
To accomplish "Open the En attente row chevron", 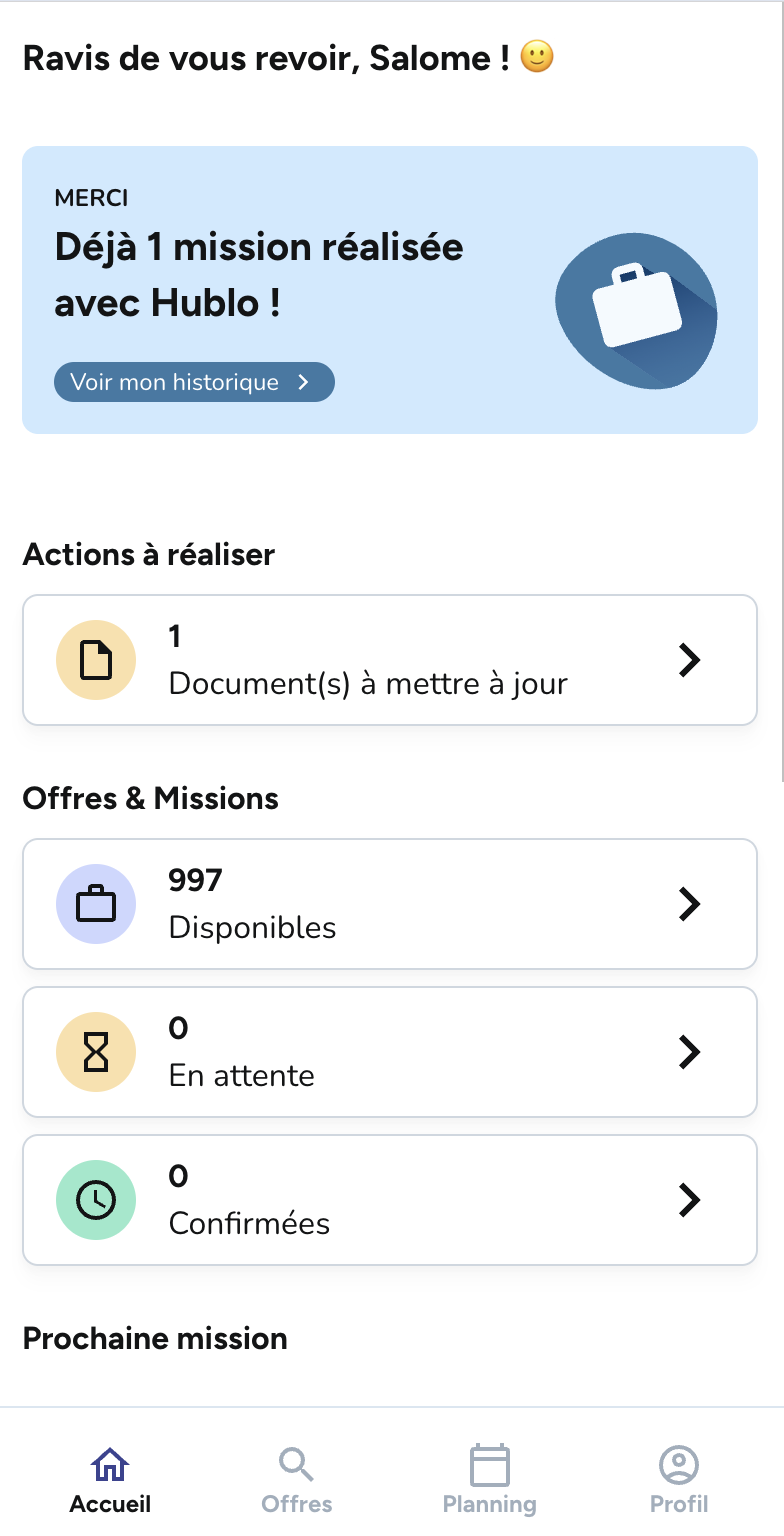I will coord(689,1052).
